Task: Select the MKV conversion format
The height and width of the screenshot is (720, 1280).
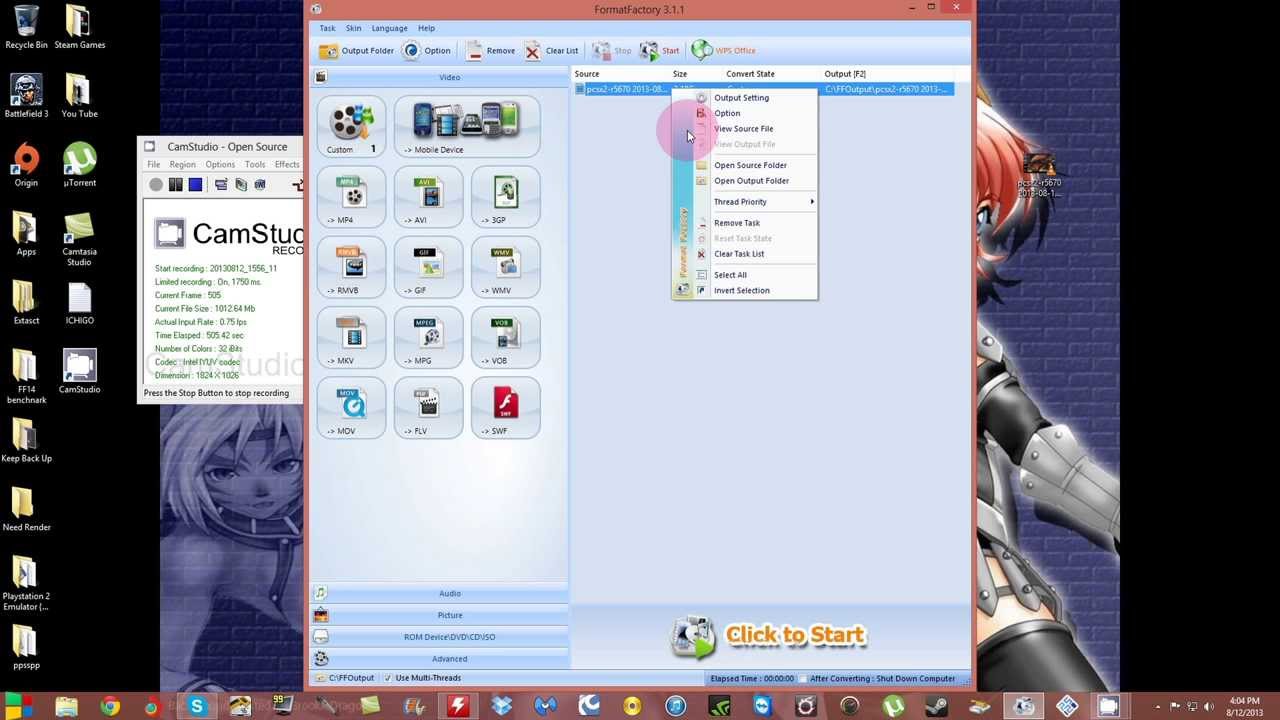Action: [351, 338]
